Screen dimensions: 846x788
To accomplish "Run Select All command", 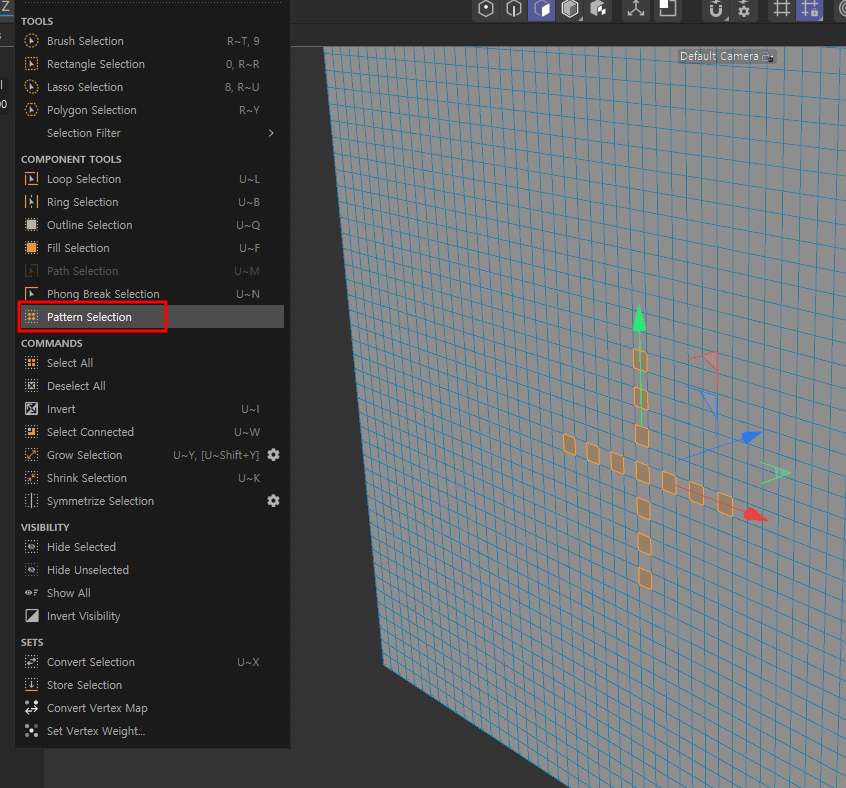I will (153, 363).
